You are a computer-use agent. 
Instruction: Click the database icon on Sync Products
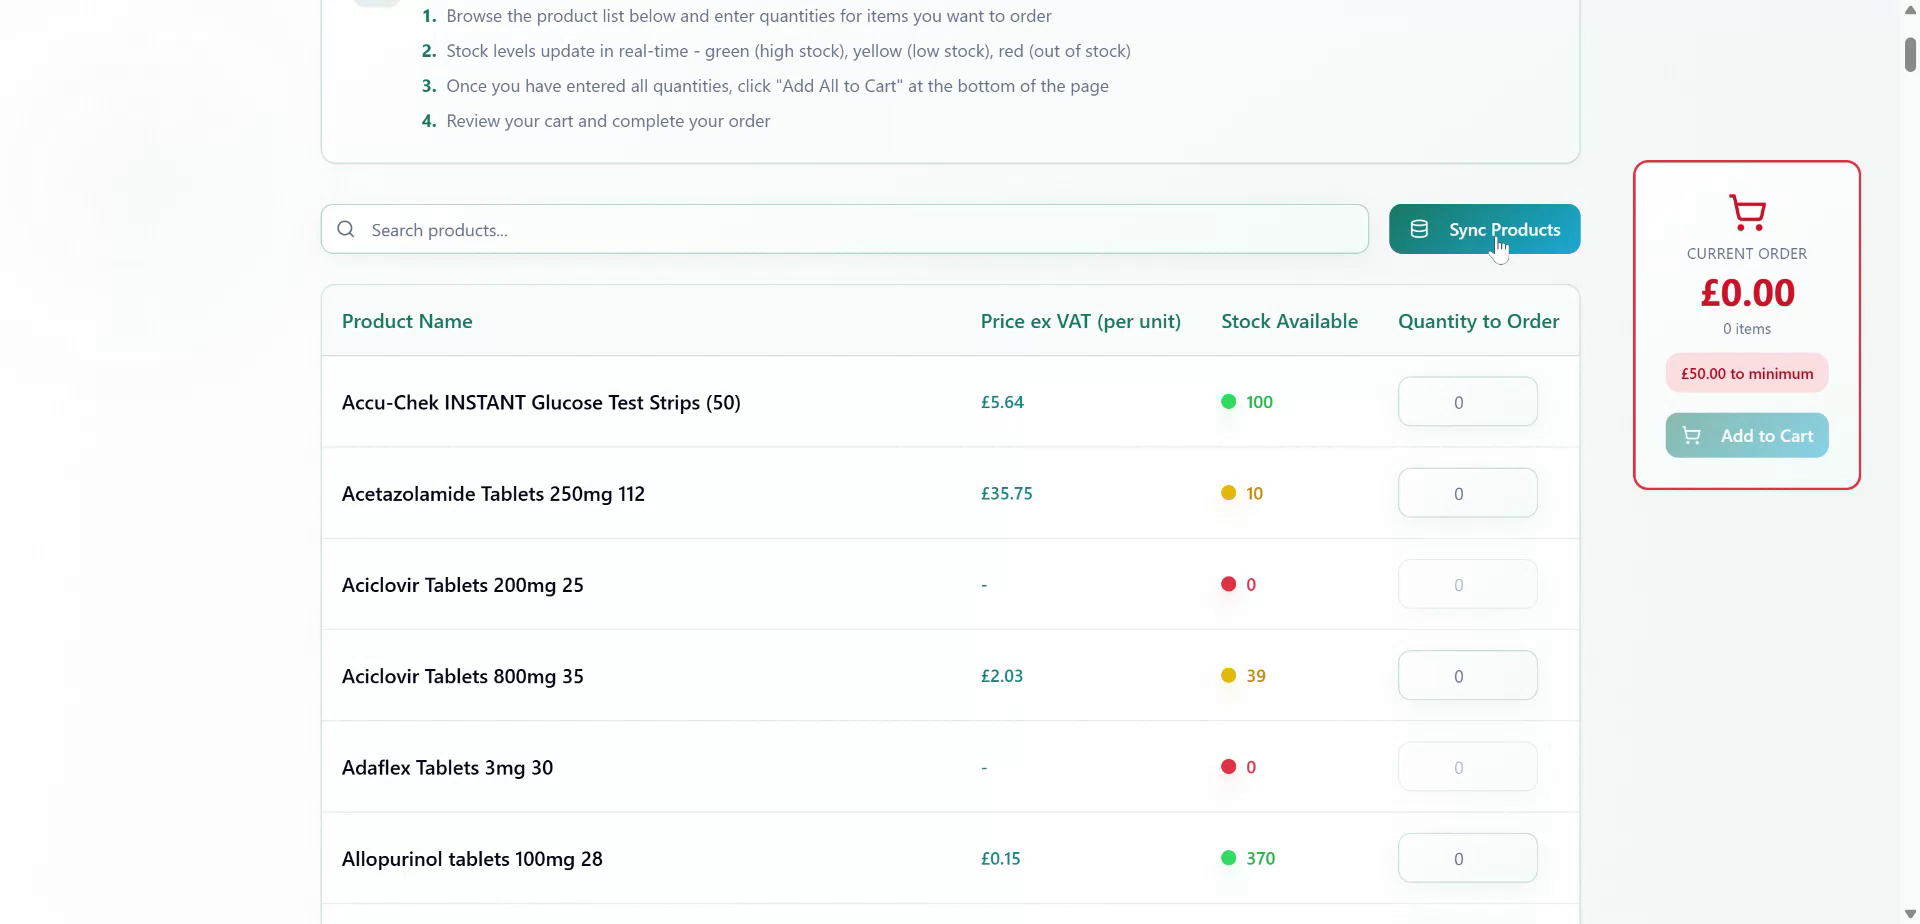point(1419,230)
